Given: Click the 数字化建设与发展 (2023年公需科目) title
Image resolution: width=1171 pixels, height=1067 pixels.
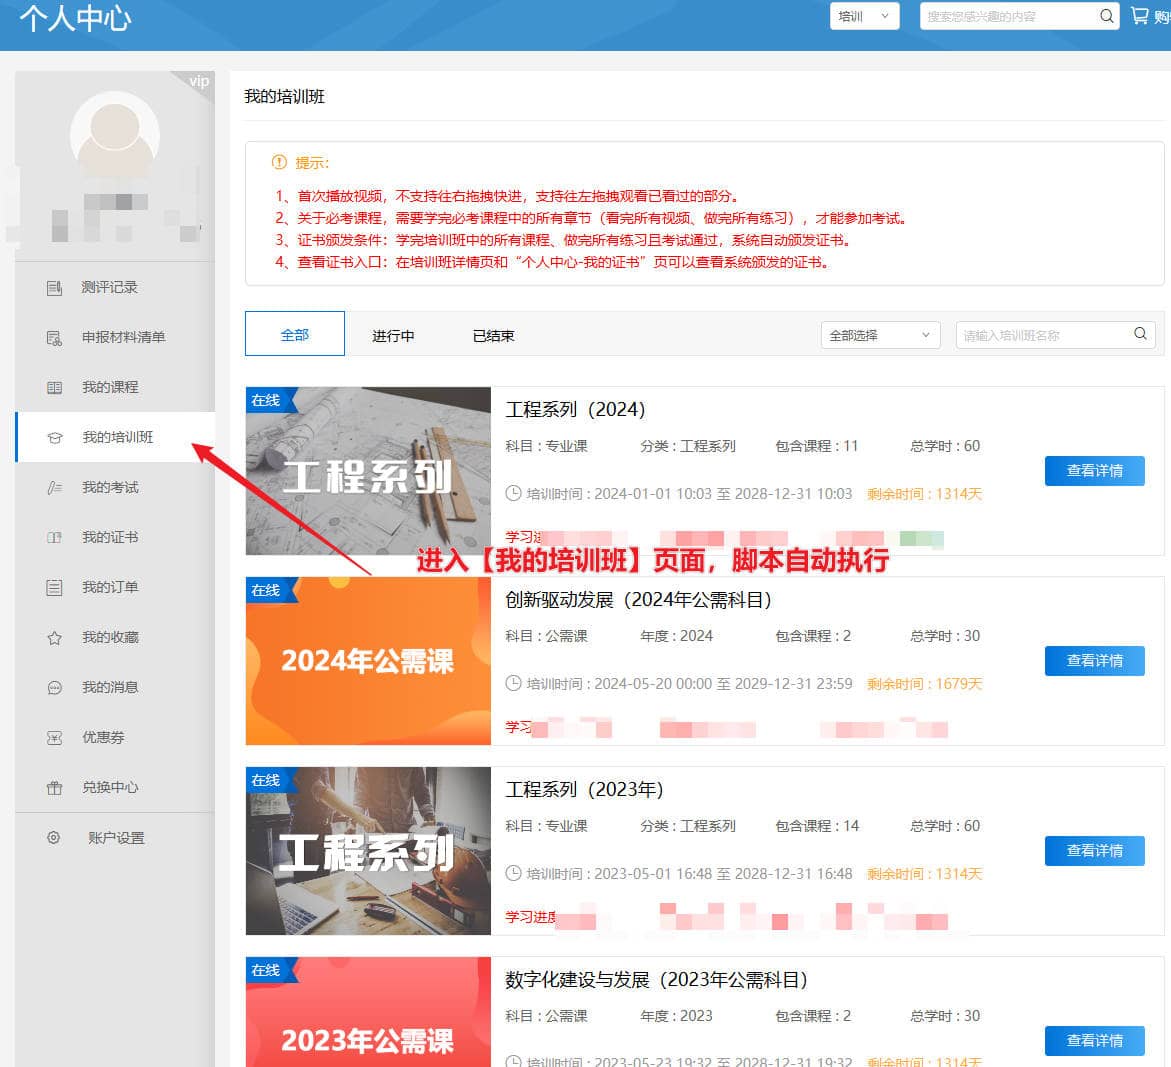Looking at the screenshot, I should (x=656, y=980).
